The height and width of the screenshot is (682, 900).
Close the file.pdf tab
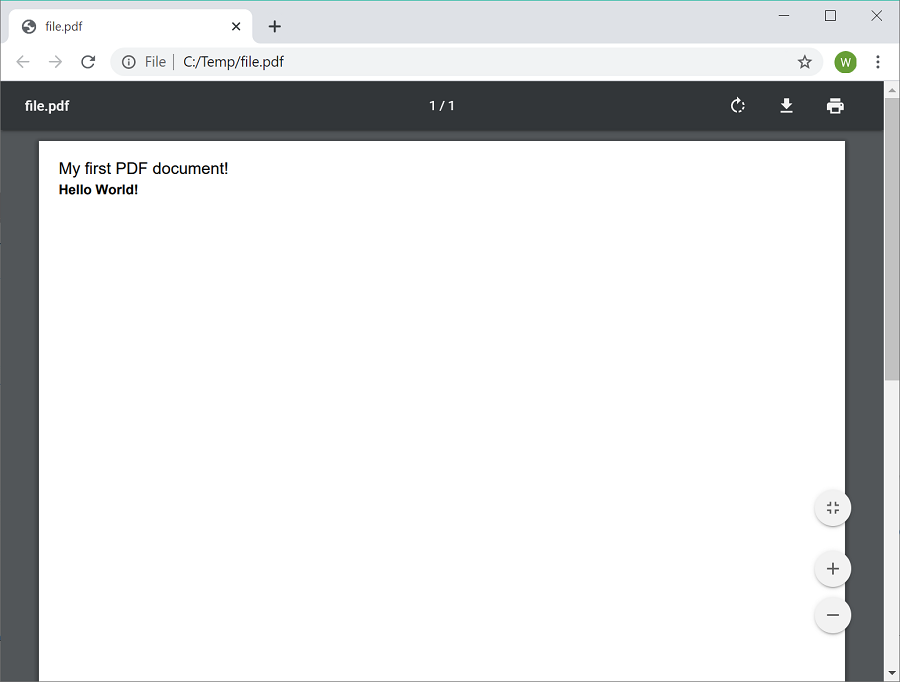pos(236,27)
